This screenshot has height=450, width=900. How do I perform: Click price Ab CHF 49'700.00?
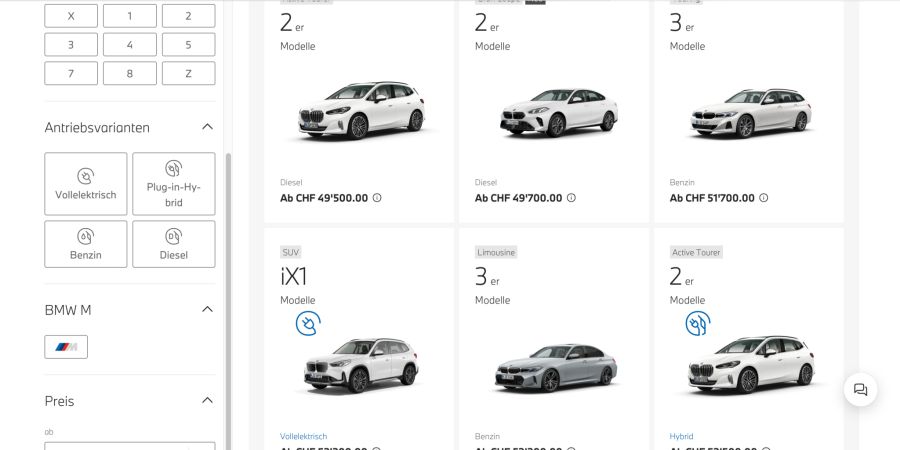click(x=518, y=198)
